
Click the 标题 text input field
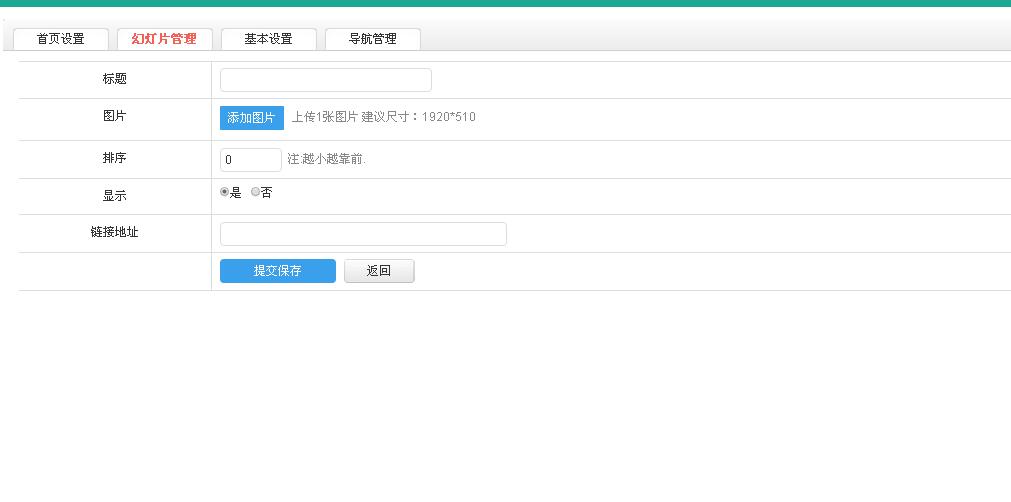[x=325, y=80]
